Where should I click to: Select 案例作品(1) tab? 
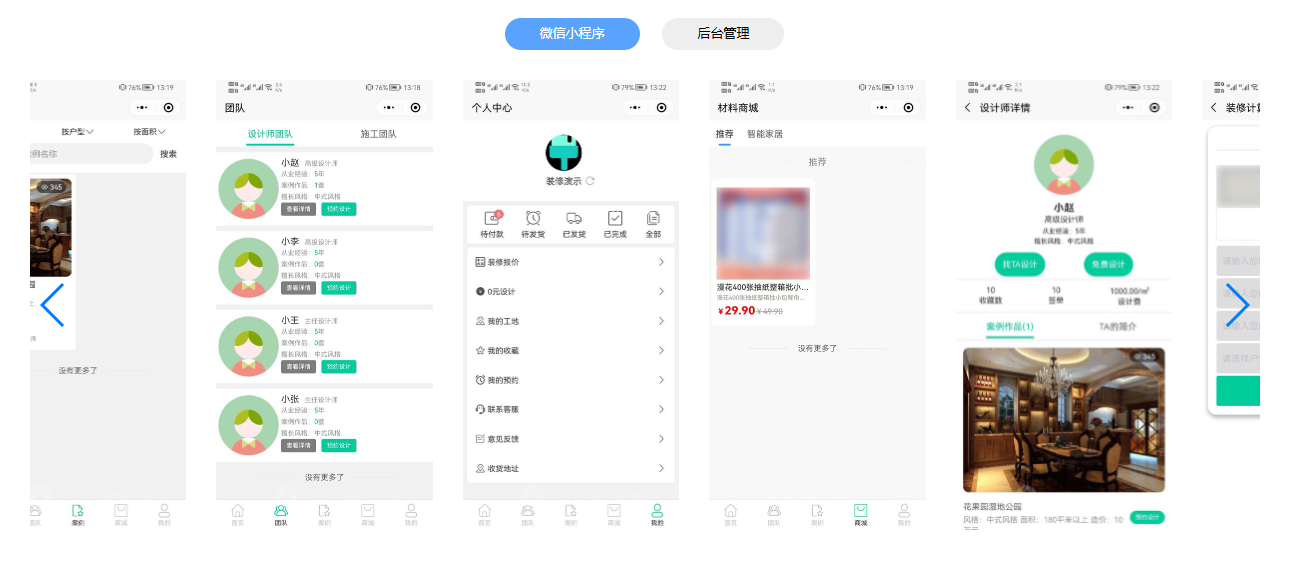[1010, 327]
